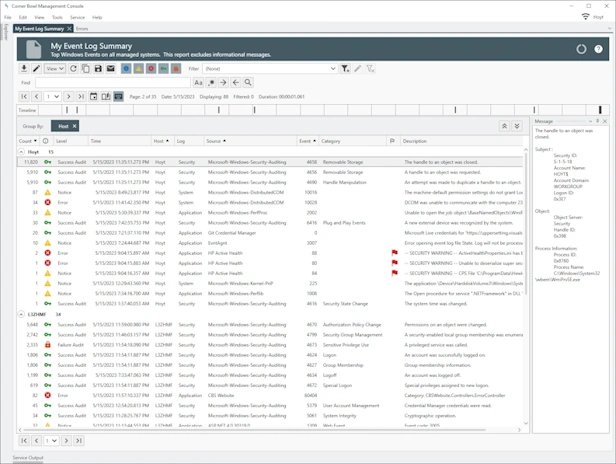This screenshot has height=464, width=616.
Task: Toggle the failure audit lock filter
Action: click(x=176, y=69)
